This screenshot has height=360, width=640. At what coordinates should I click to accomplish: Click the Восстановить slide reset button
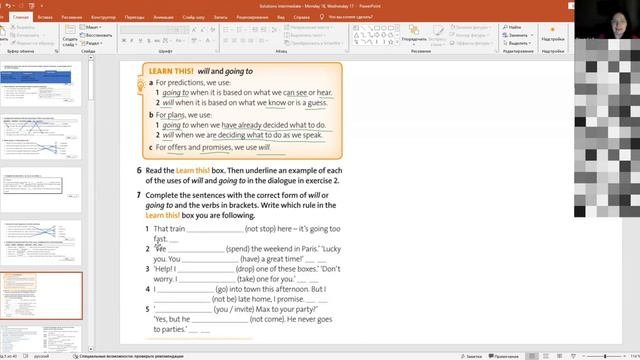pyautogui.click(x=96, y=35)
